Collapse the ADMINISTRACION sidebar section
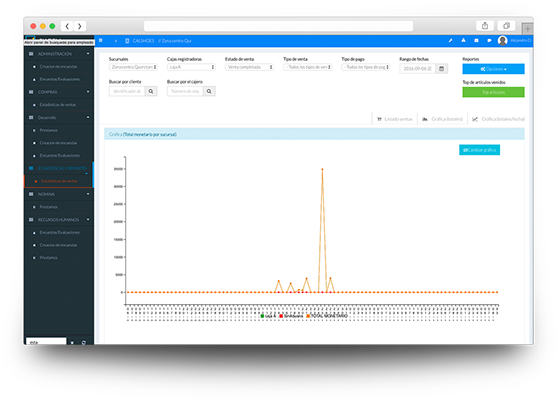This screenshot has height=402, width=557. coord(59,54)
